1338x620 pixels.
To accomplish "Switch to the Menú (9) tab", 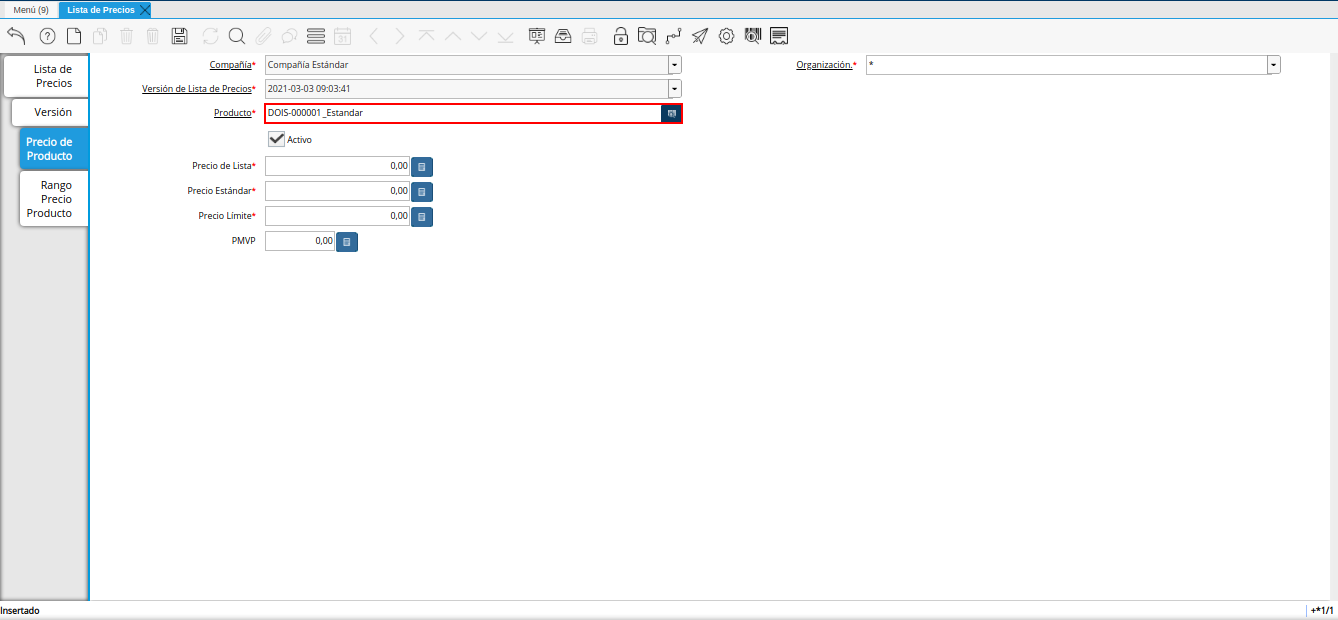I will pyautogui.click(x=30, y=9).
